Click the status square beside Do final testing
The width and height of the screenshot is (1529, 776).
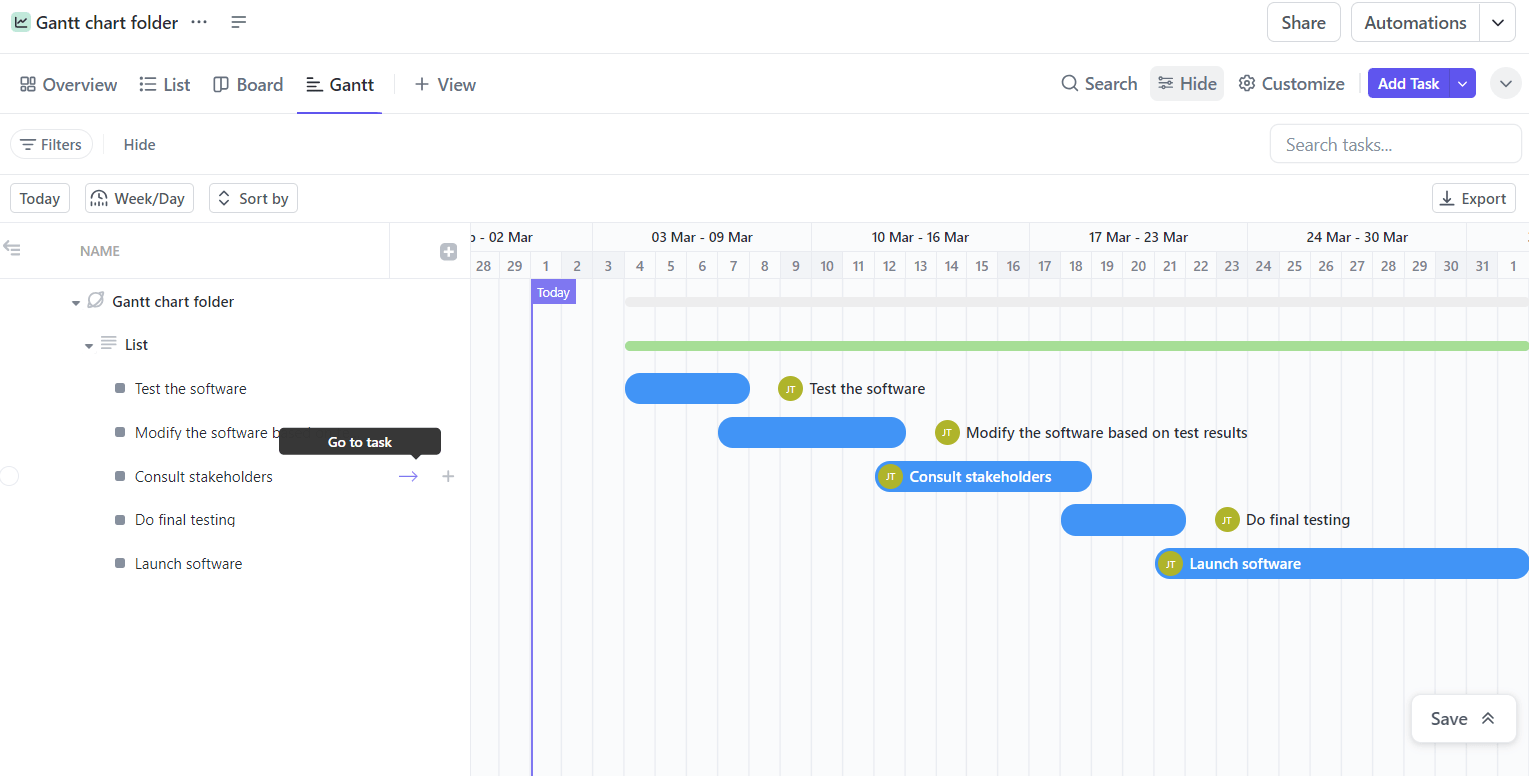[x=118, y=519]
